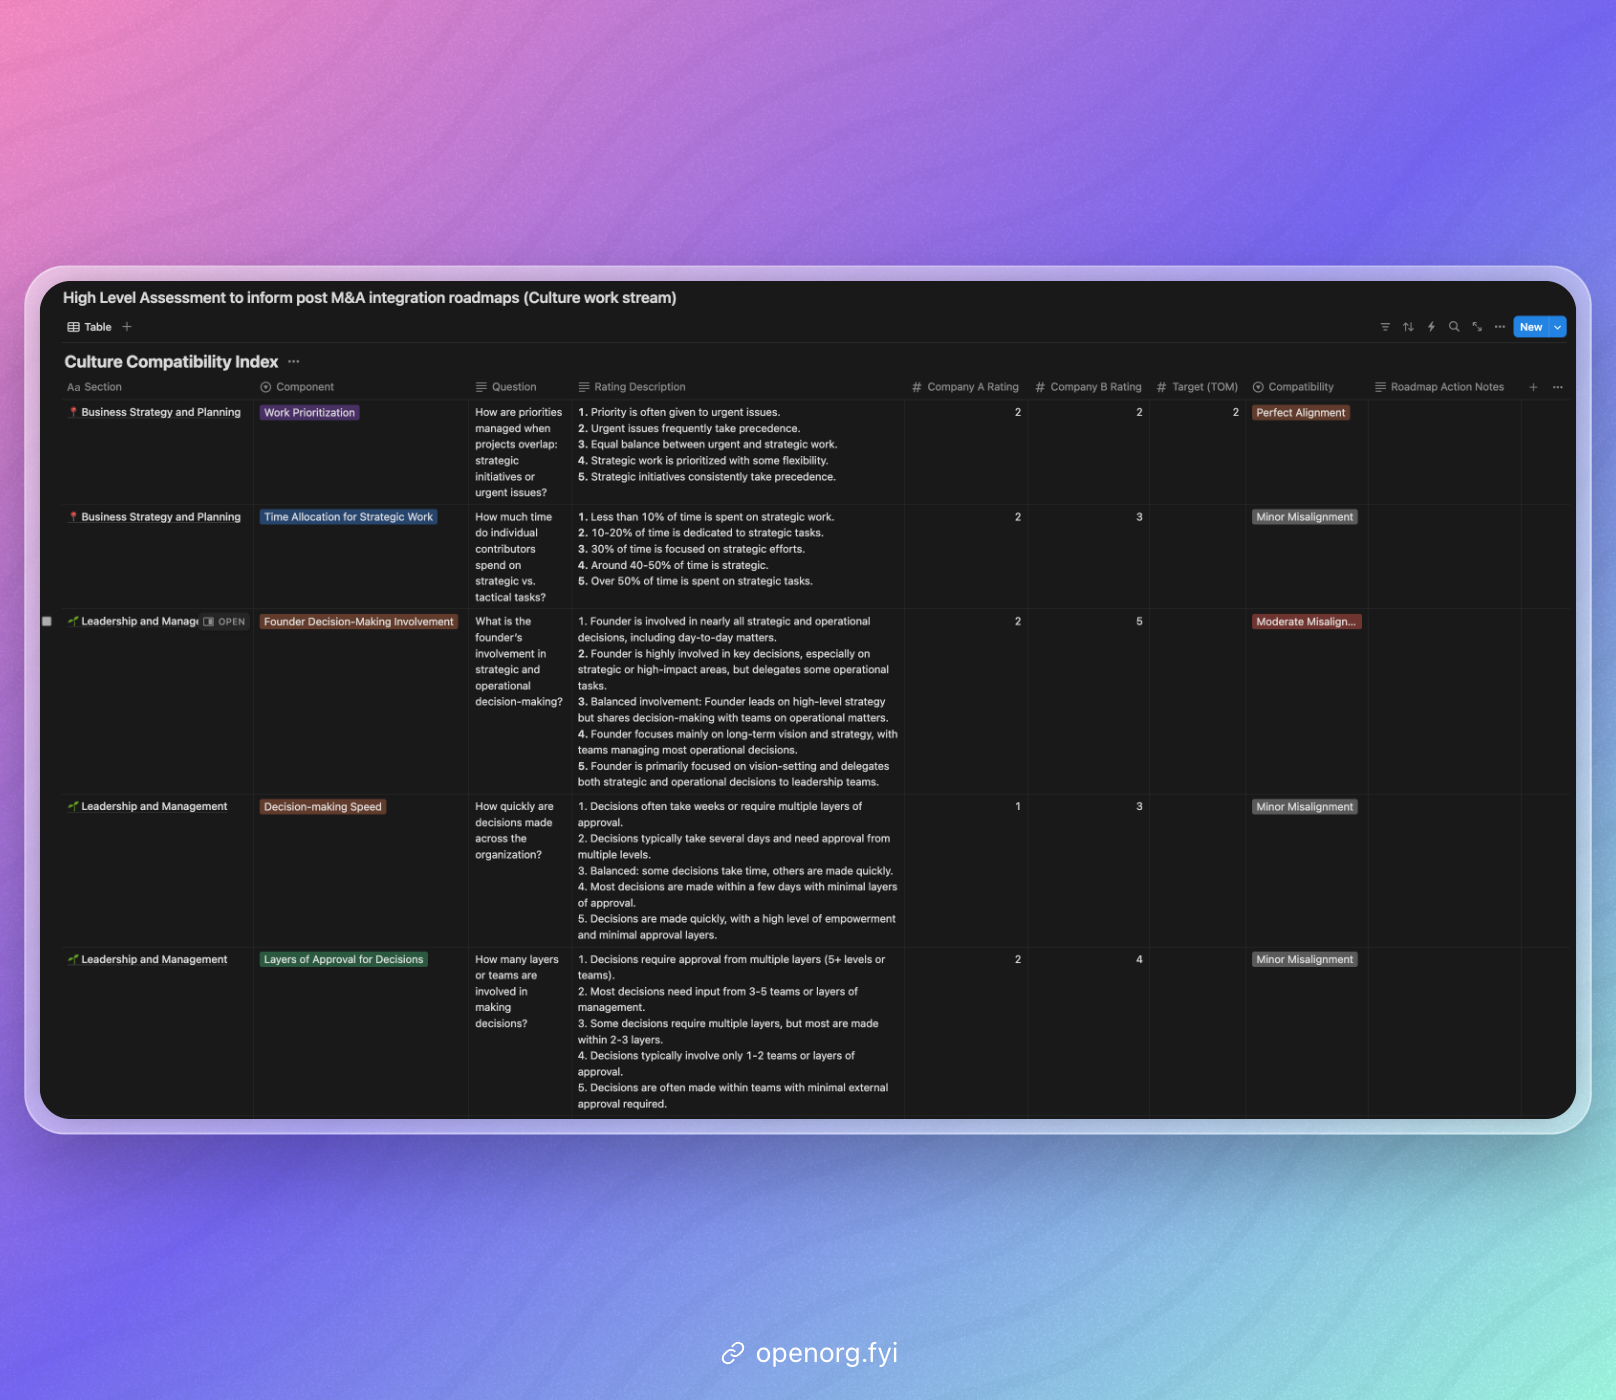This screenshot has height=1400, width=1616.
Task: Click the Work Prioritization purple tag
Action: pos(309,413)
